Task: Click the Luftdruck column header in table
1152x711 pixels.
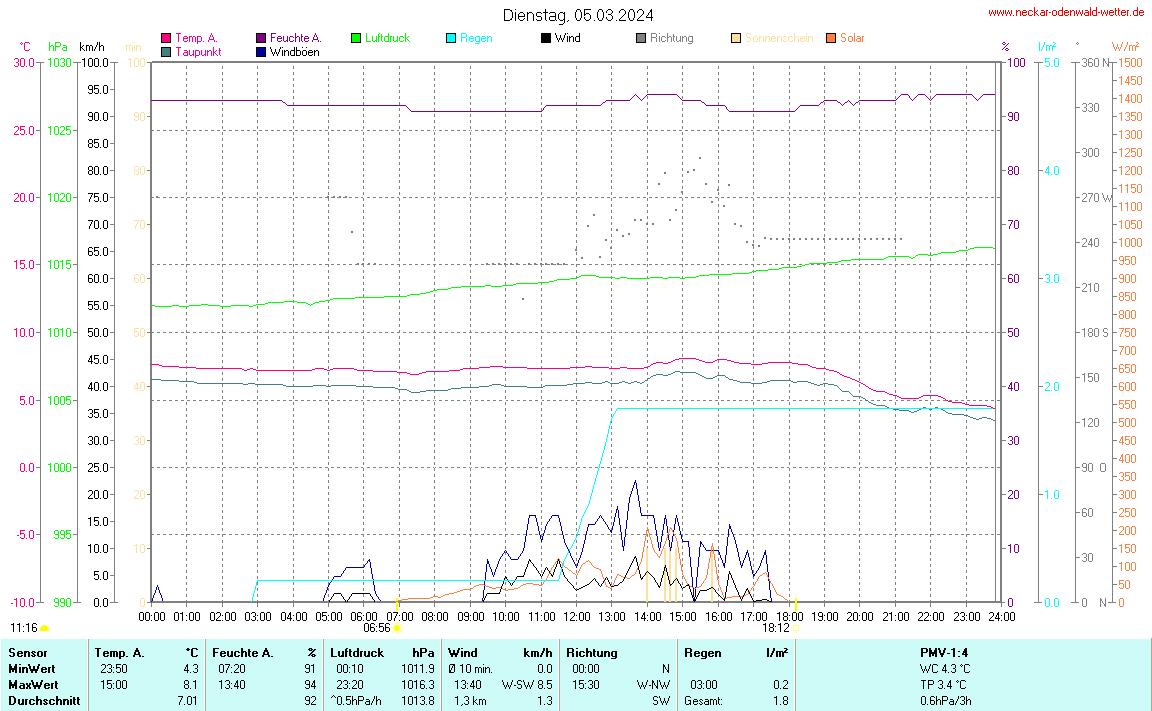Action: (x=357, y=653)
